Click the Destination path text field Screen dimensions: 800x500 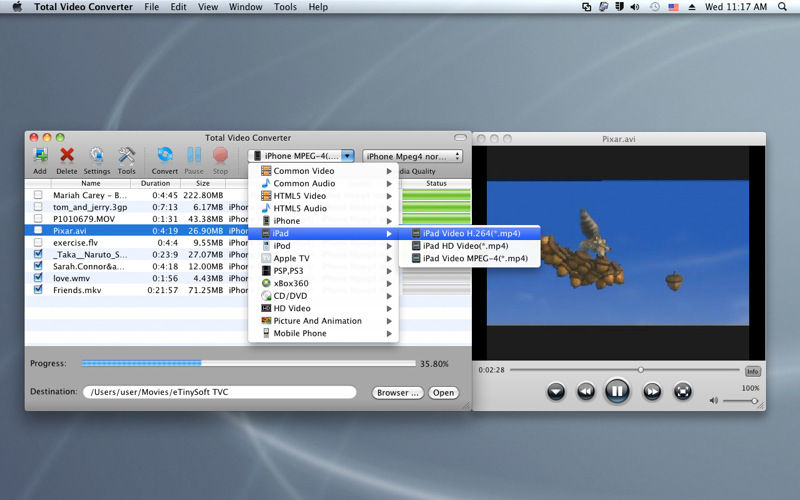(219, 393)
